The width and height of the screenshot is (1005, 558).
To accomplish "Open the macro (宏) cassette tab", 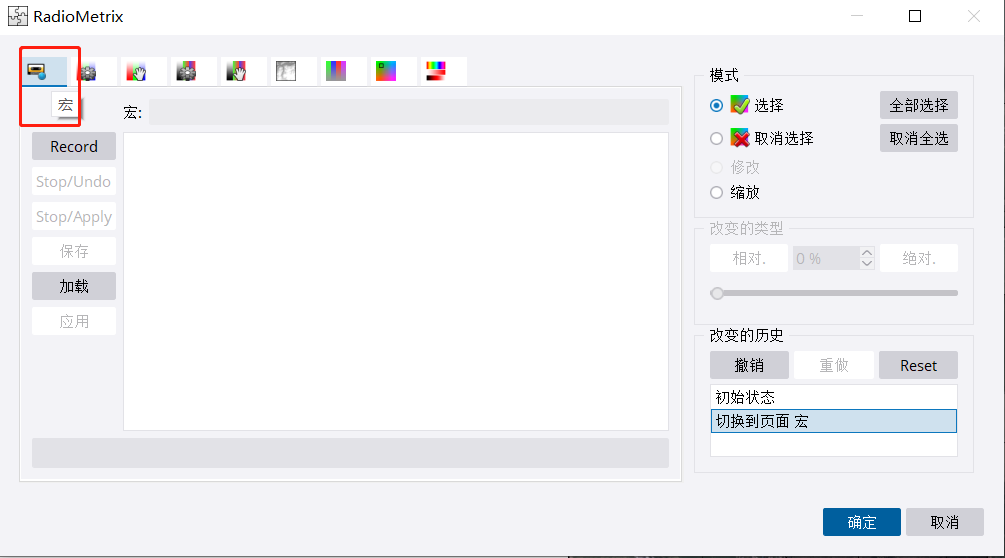I will pyautogui.click(x=37, y=71).
